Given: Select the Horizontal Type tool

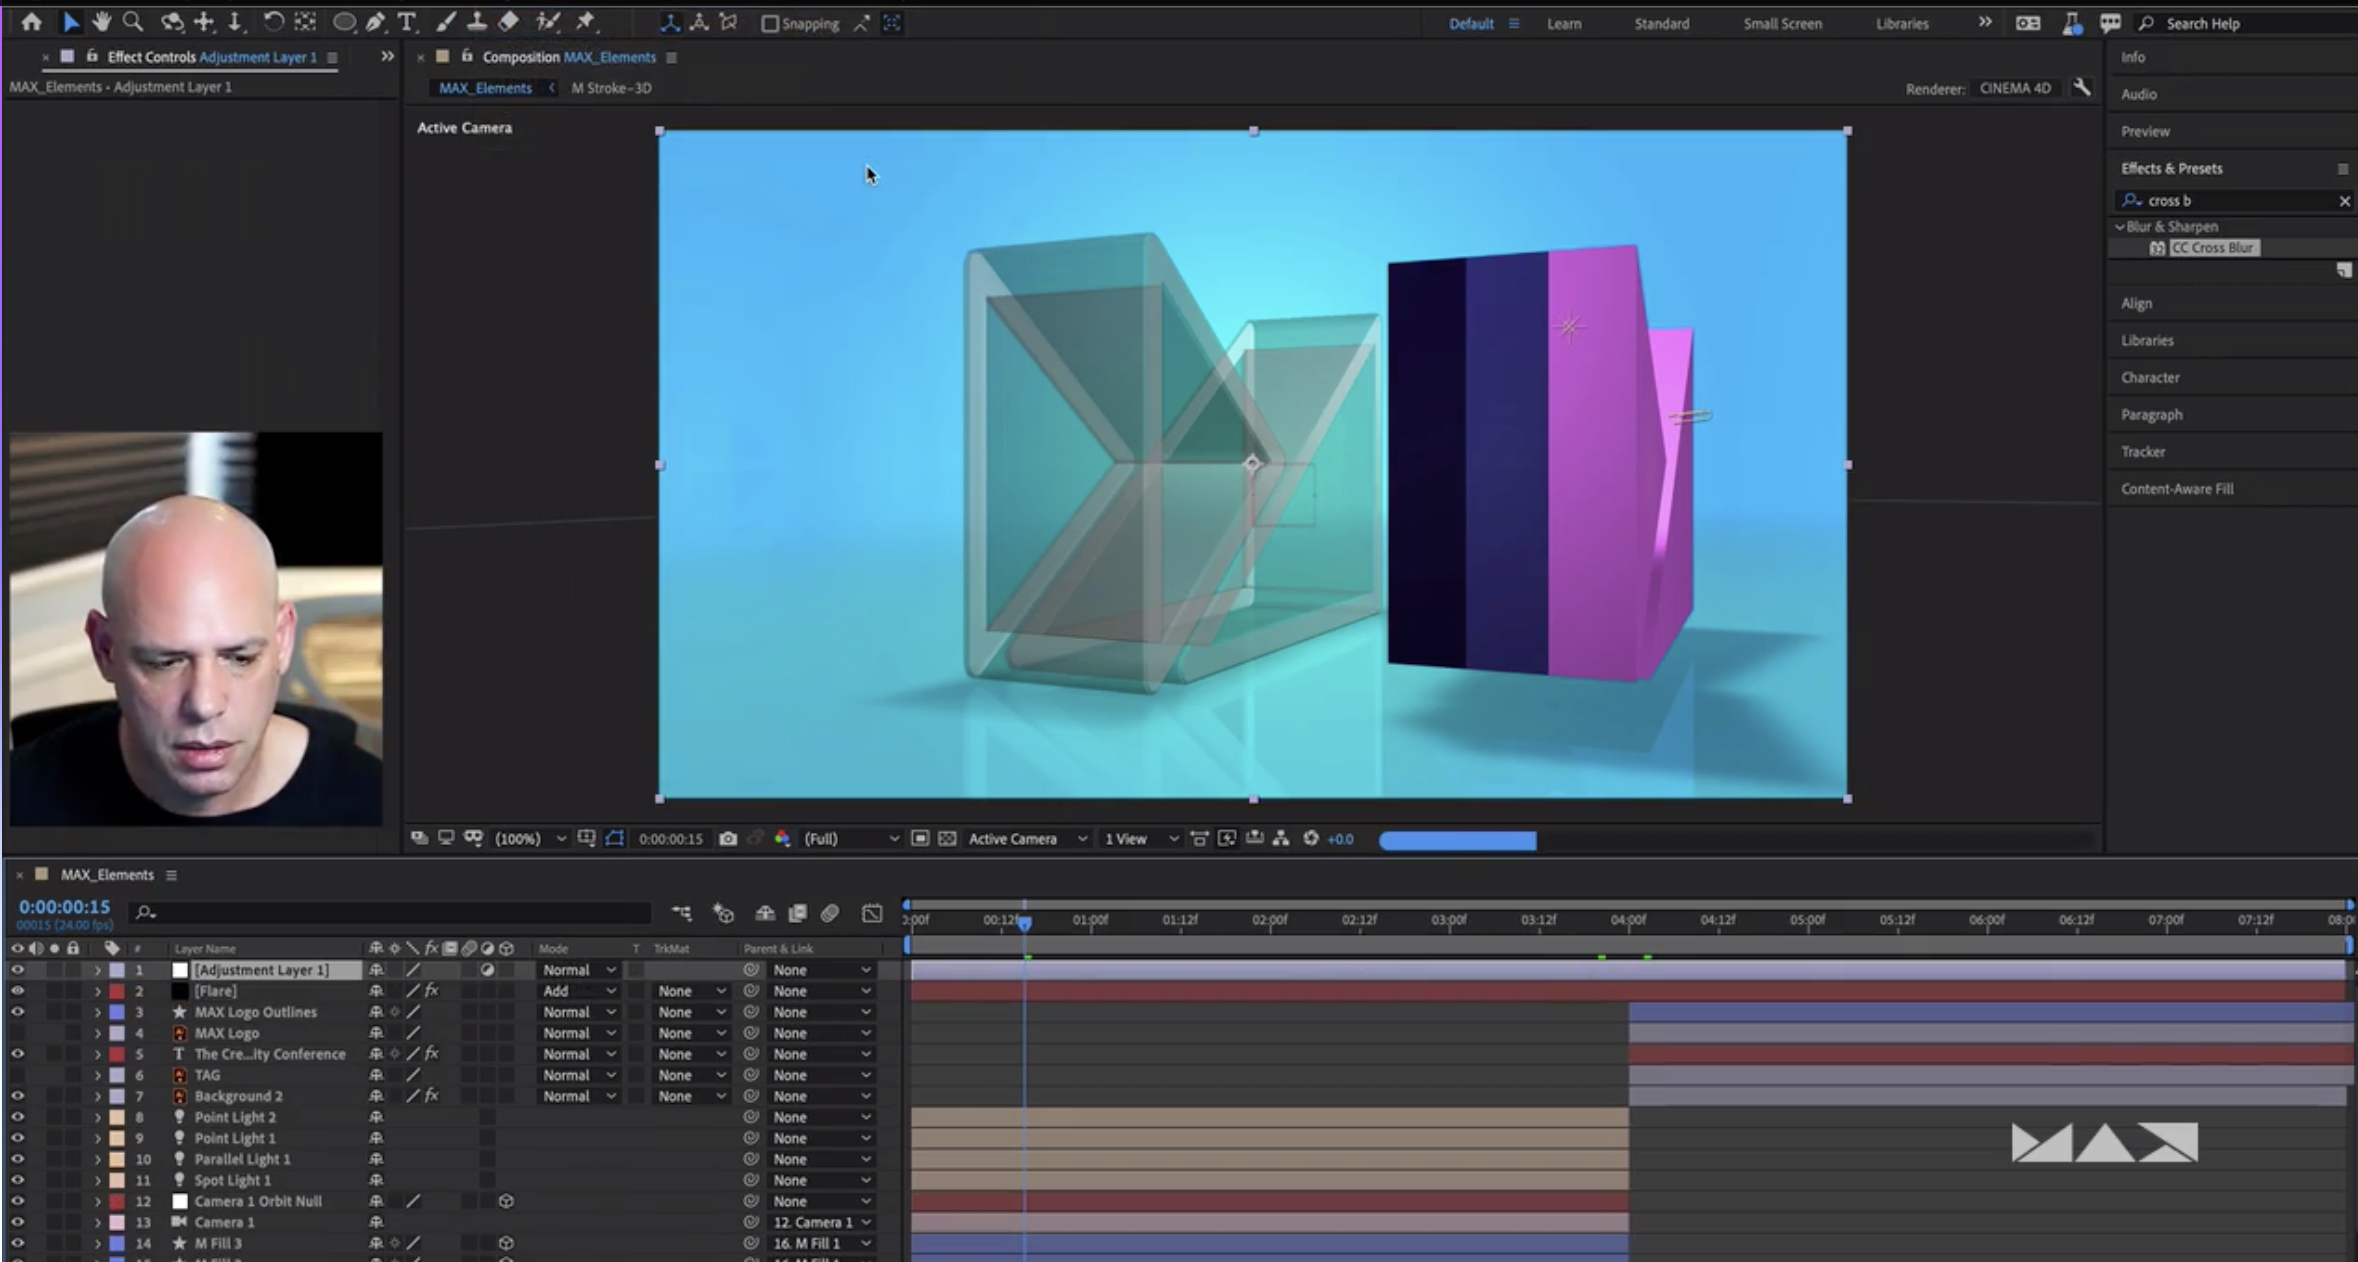Looking at the screenshot, I should pyautogui.click(x=408, y=21).
